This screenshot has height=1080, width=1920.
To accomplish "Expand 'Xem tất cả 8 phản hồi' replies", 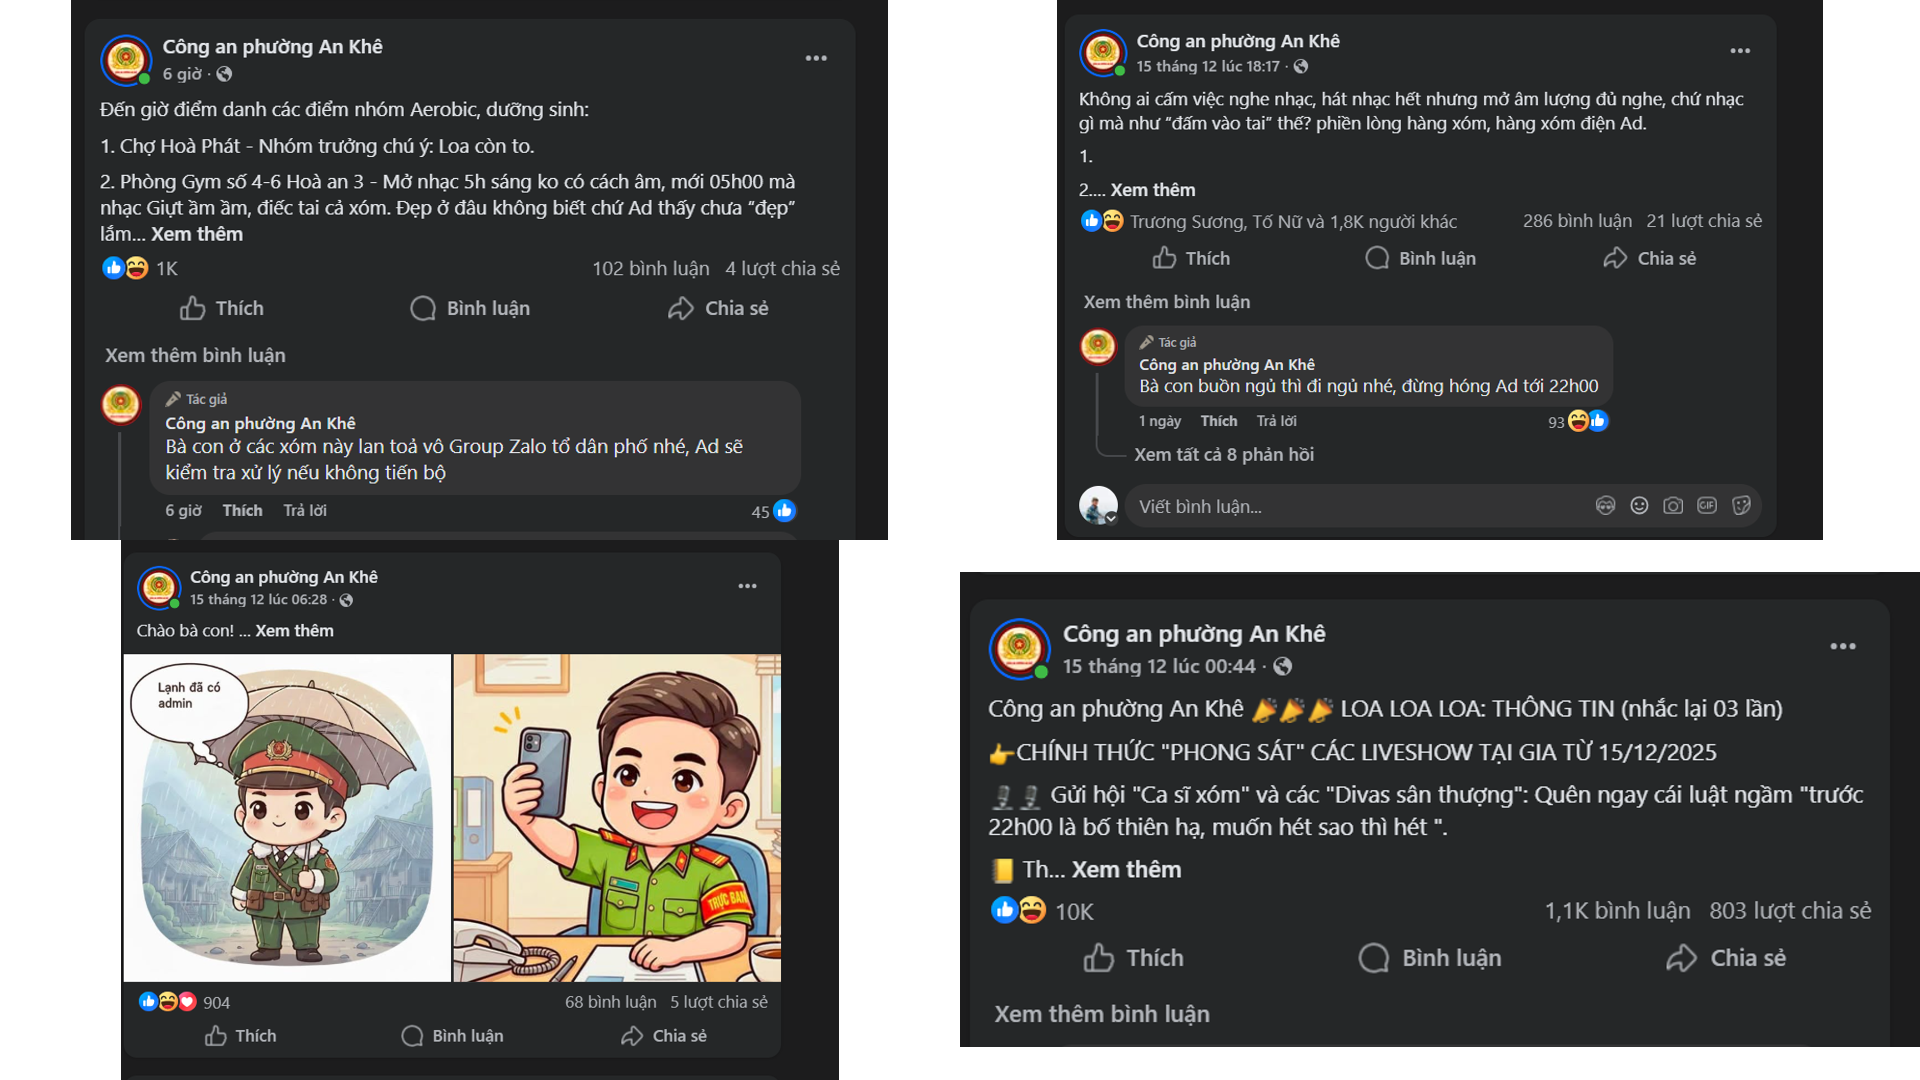I will pos(1223,455).
